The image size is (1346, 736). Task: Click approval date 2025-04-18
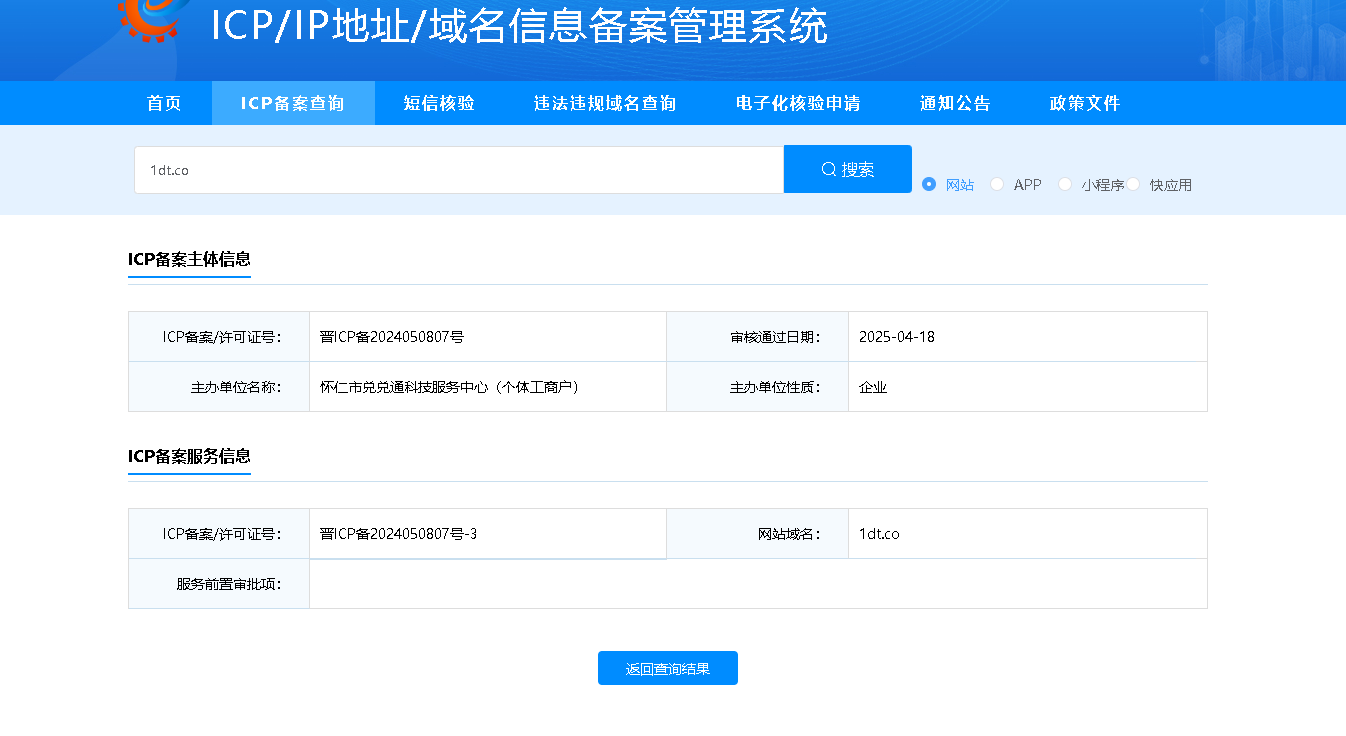pos(897,337)
